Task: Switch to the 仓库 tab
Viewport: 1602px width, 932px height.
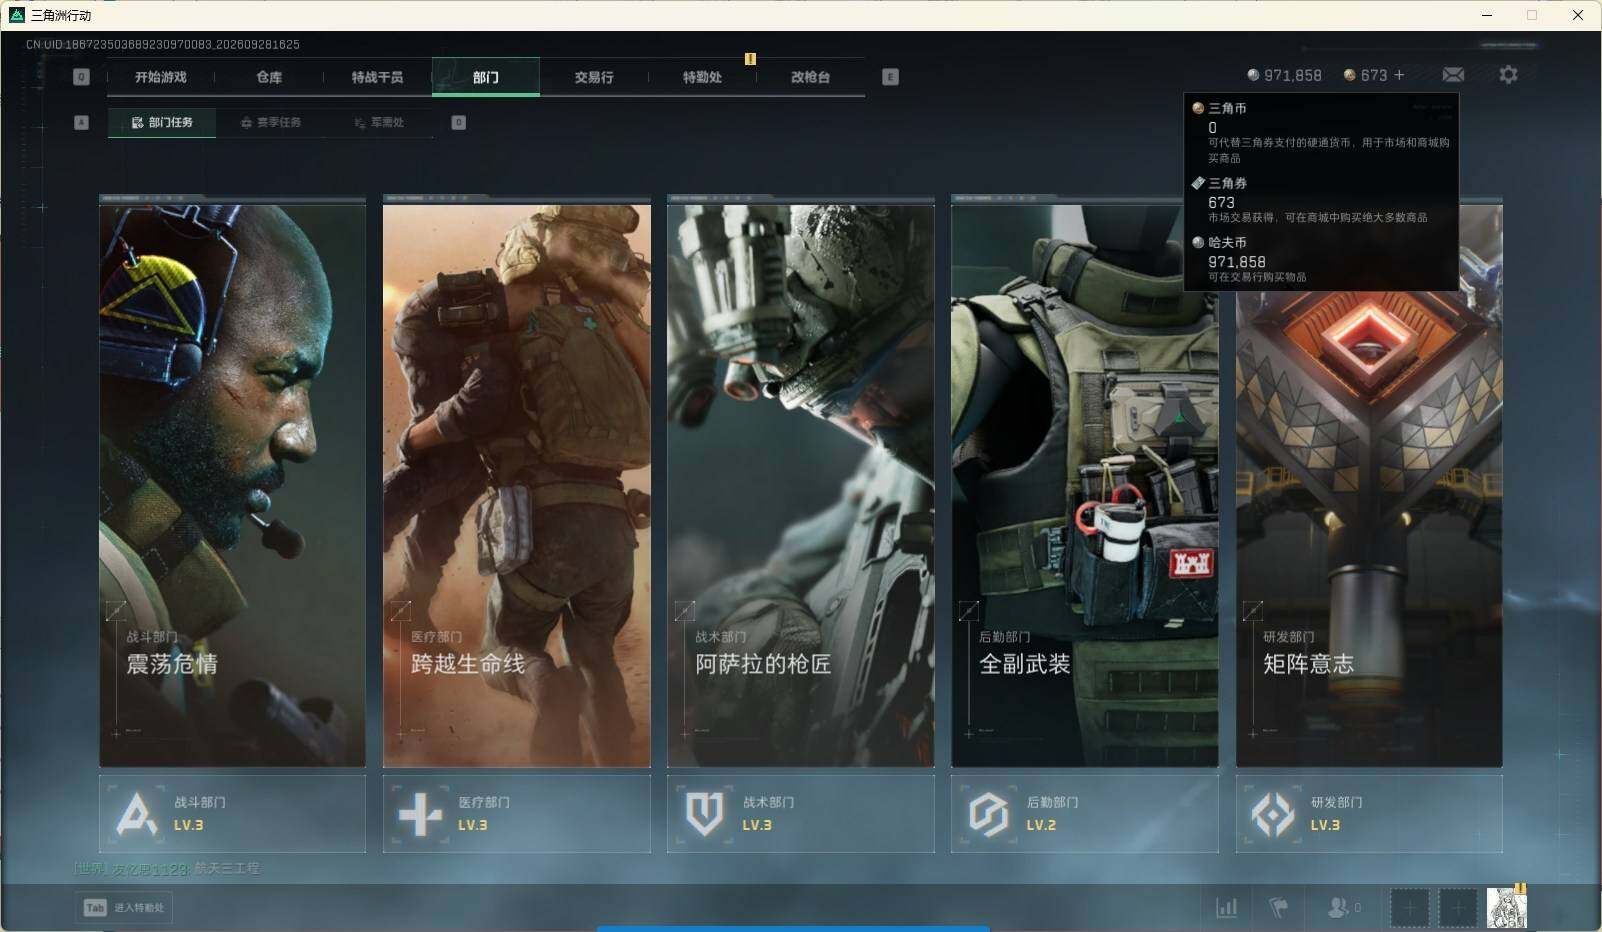Action: coord(269,77)
